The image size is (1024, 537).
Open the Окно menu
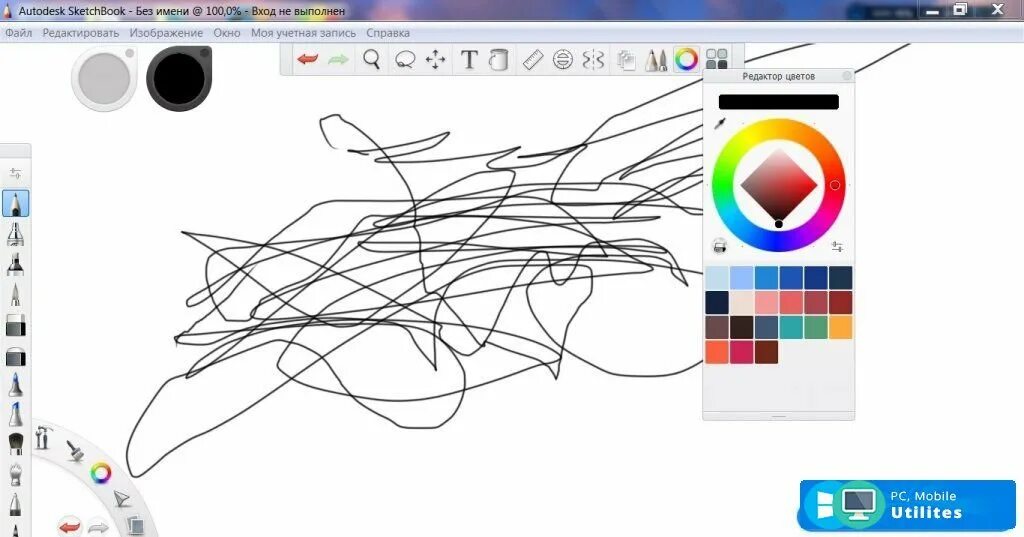tap(227, 33)
